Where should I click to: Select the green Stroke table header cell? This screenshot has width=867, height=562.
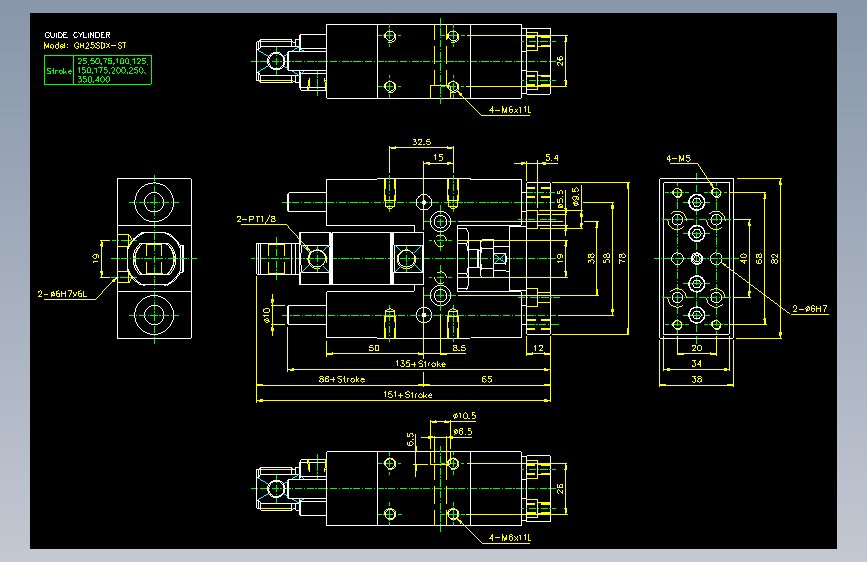tap(59, 71)
